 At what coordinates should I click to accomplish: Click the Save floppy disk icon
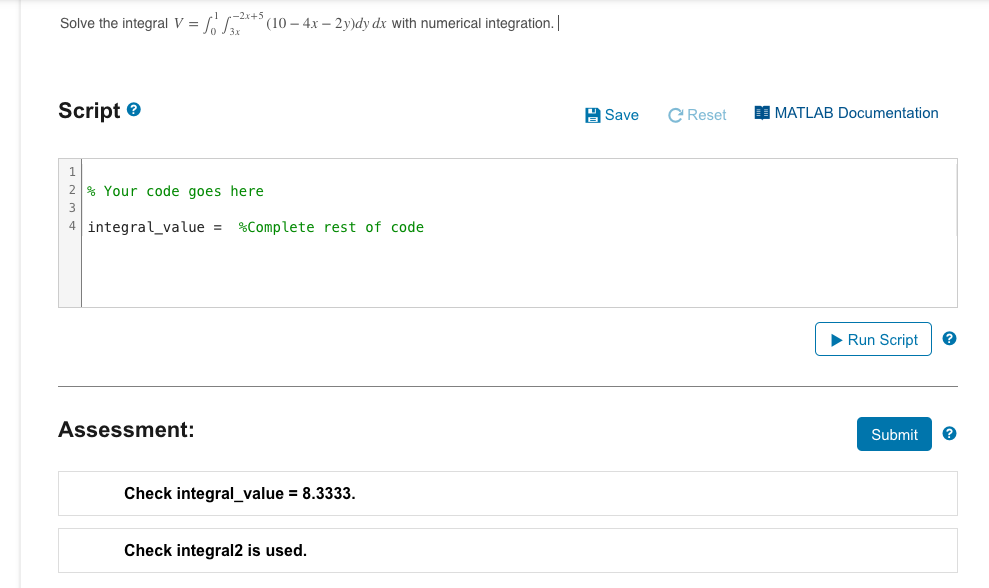[x=592, y=115]
